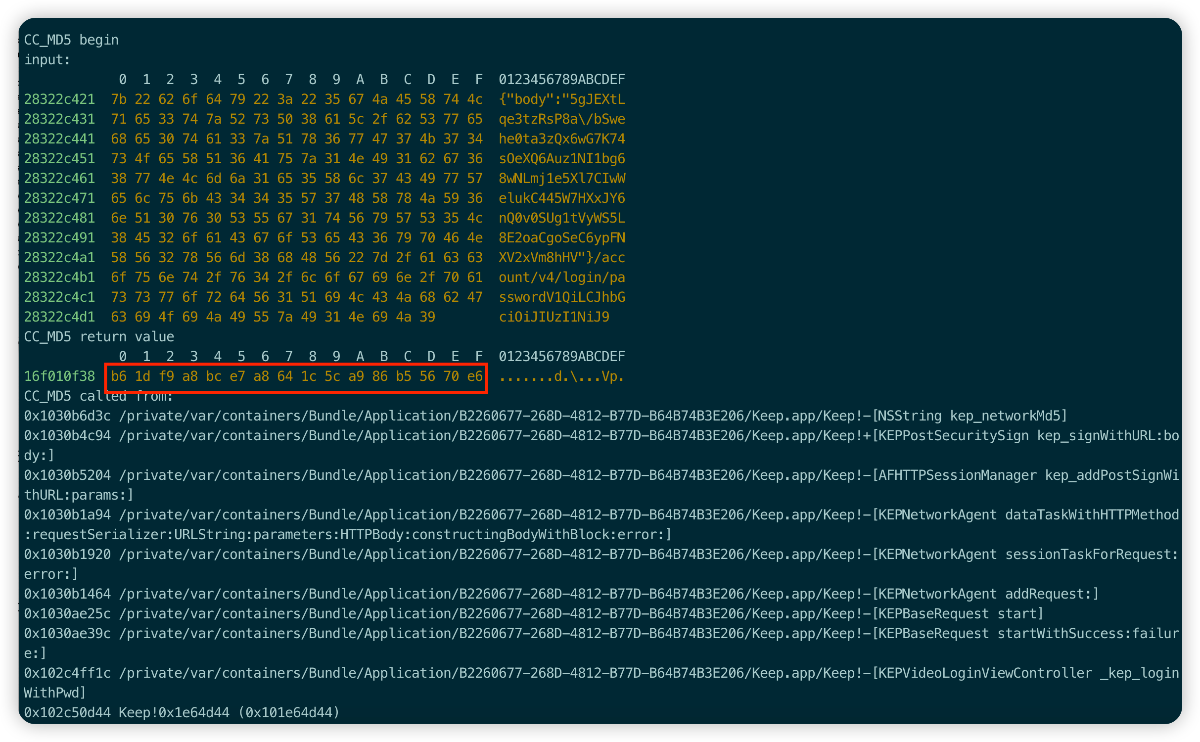Select the address 28322c471

(x=59, y=198)
